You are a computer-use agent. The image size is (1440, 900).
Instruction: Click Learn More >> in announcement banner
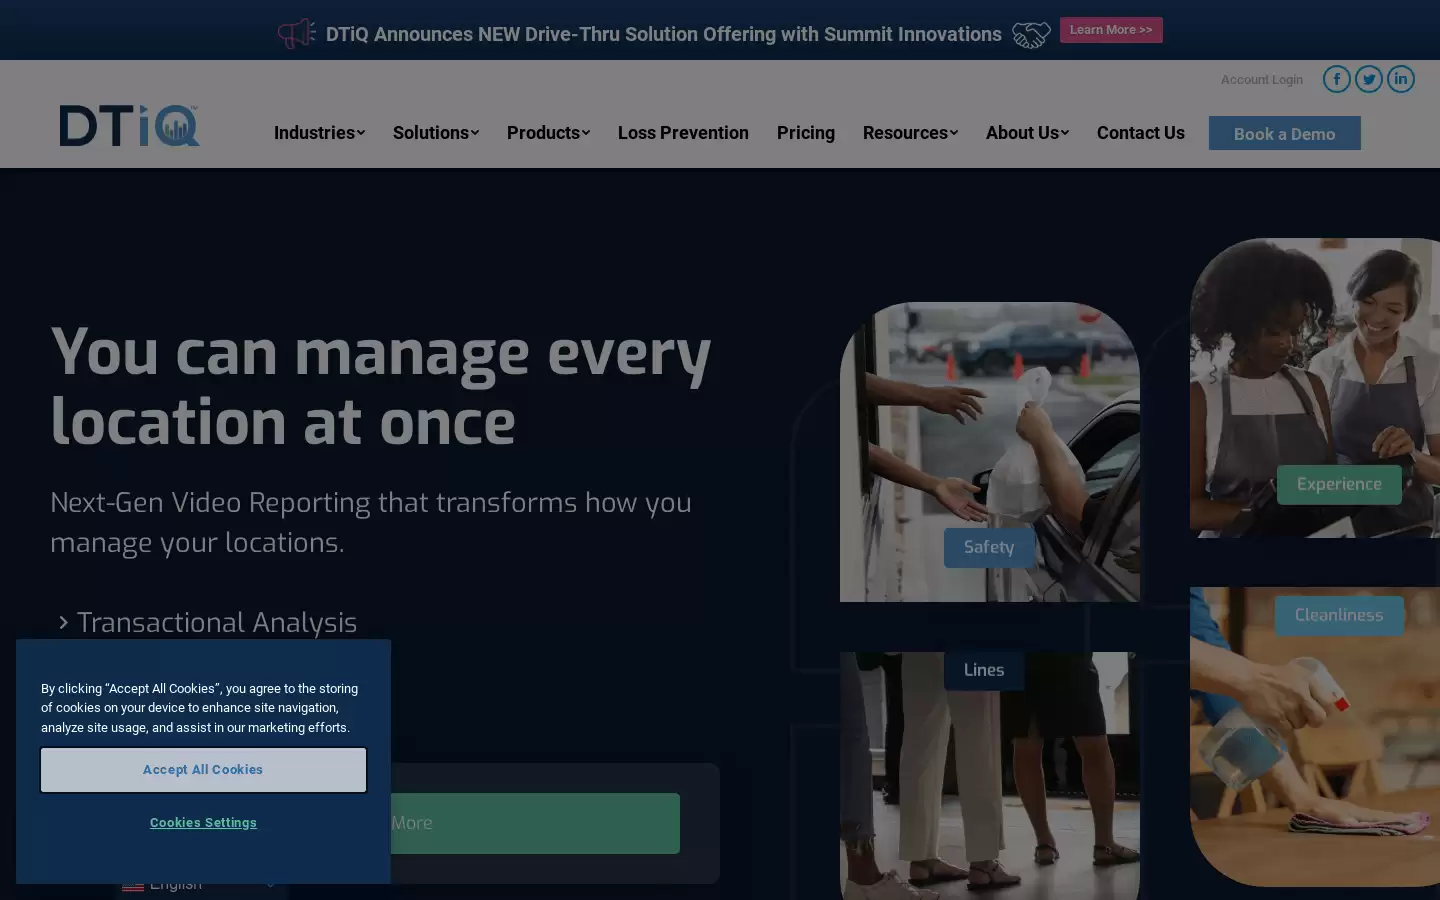point(1111,30)
